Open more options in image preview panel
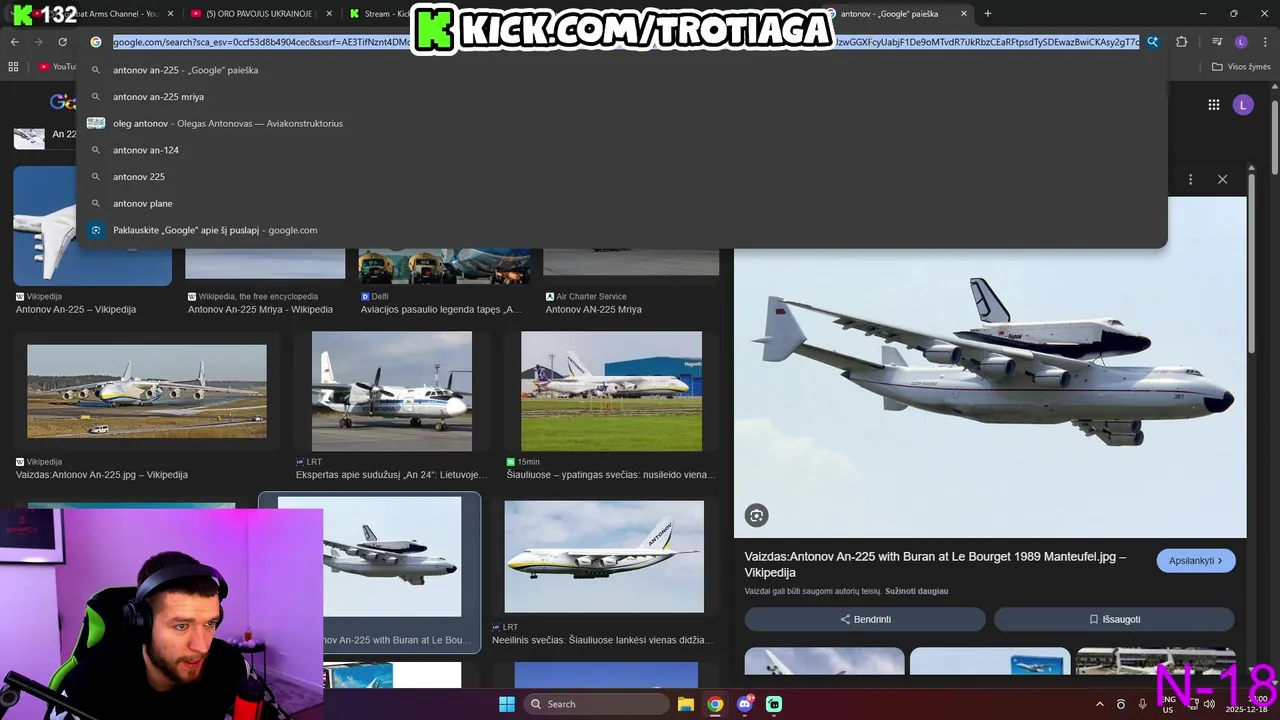The height and width of the screenshot is (720, 1280). click(x=1190, y=179)
